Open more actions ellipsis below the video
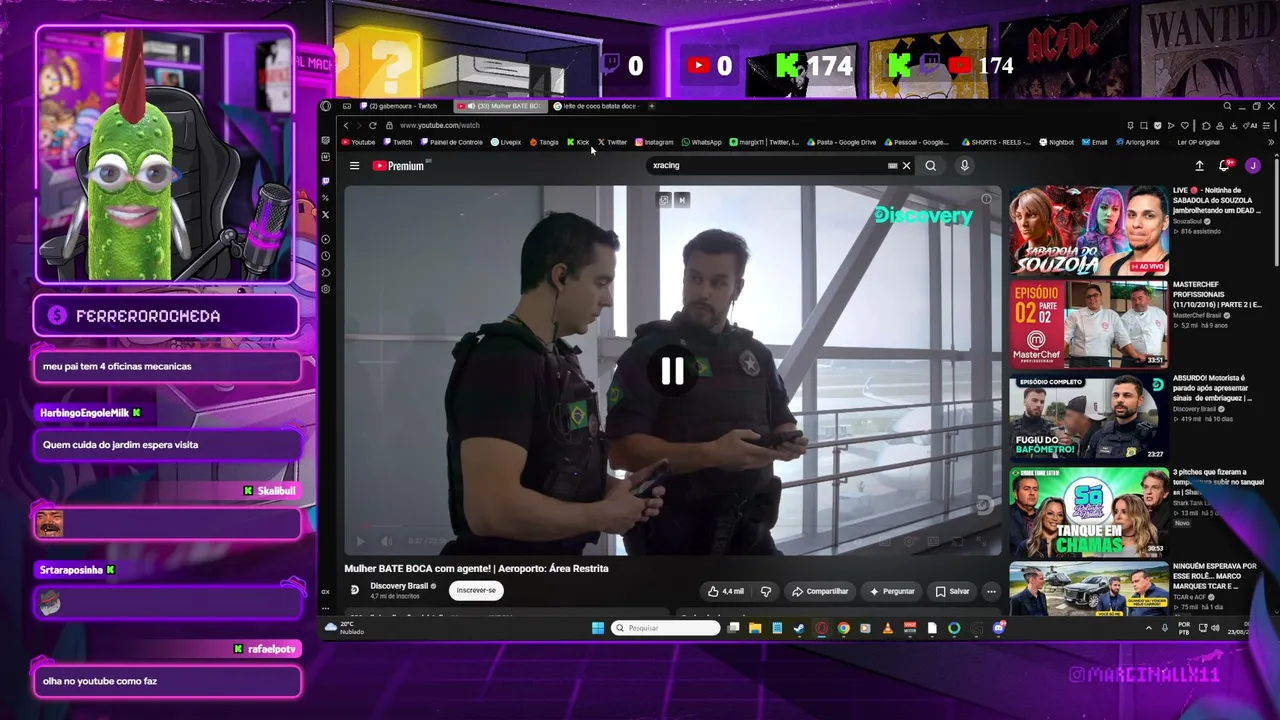The width and height of the screenshot is (1280, 720). coord(991,591)
